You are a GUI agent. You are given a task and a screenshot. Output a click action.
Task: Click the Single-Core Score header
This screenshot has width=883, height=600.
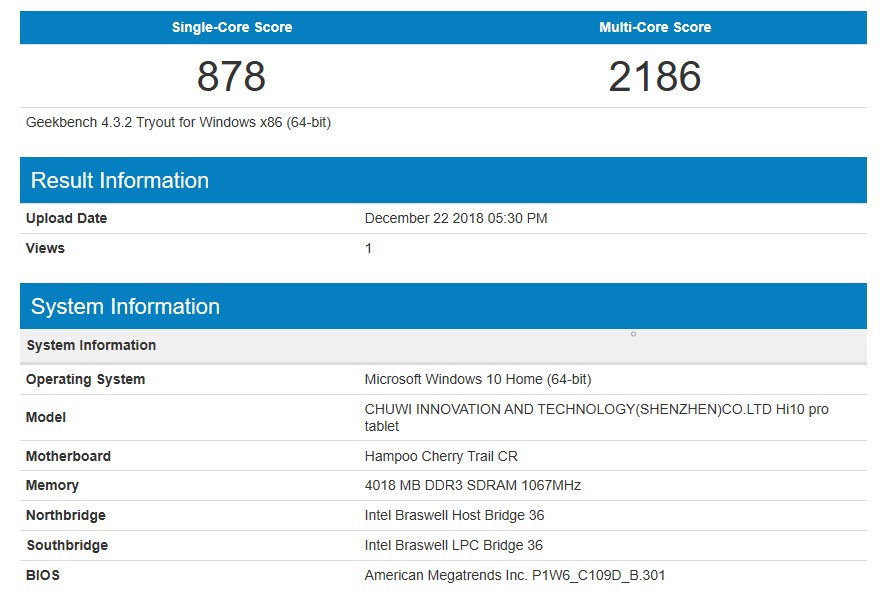231,27
